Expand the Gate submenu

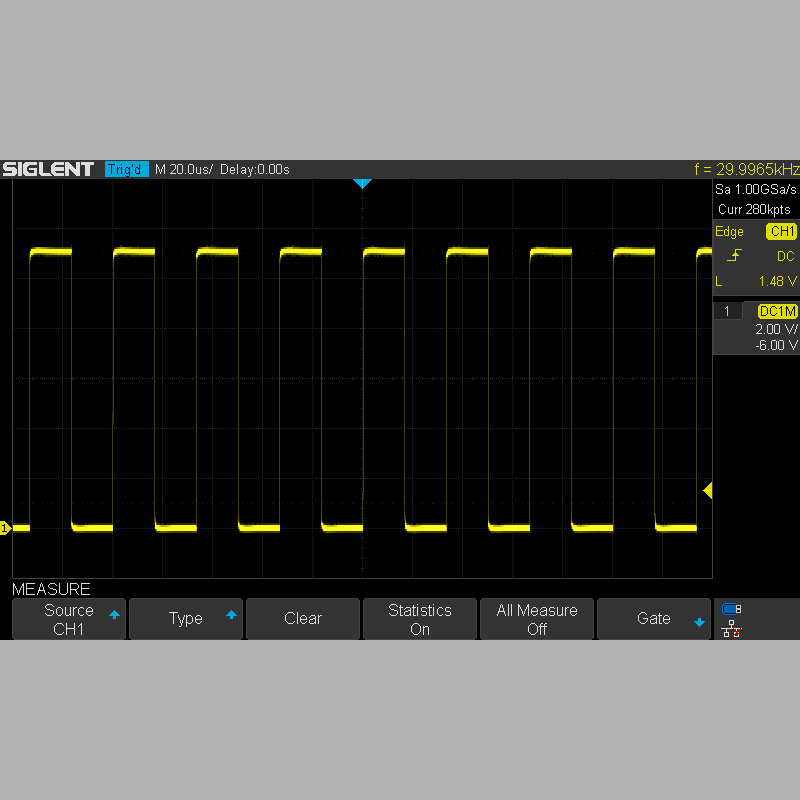[x=654, y=619]
